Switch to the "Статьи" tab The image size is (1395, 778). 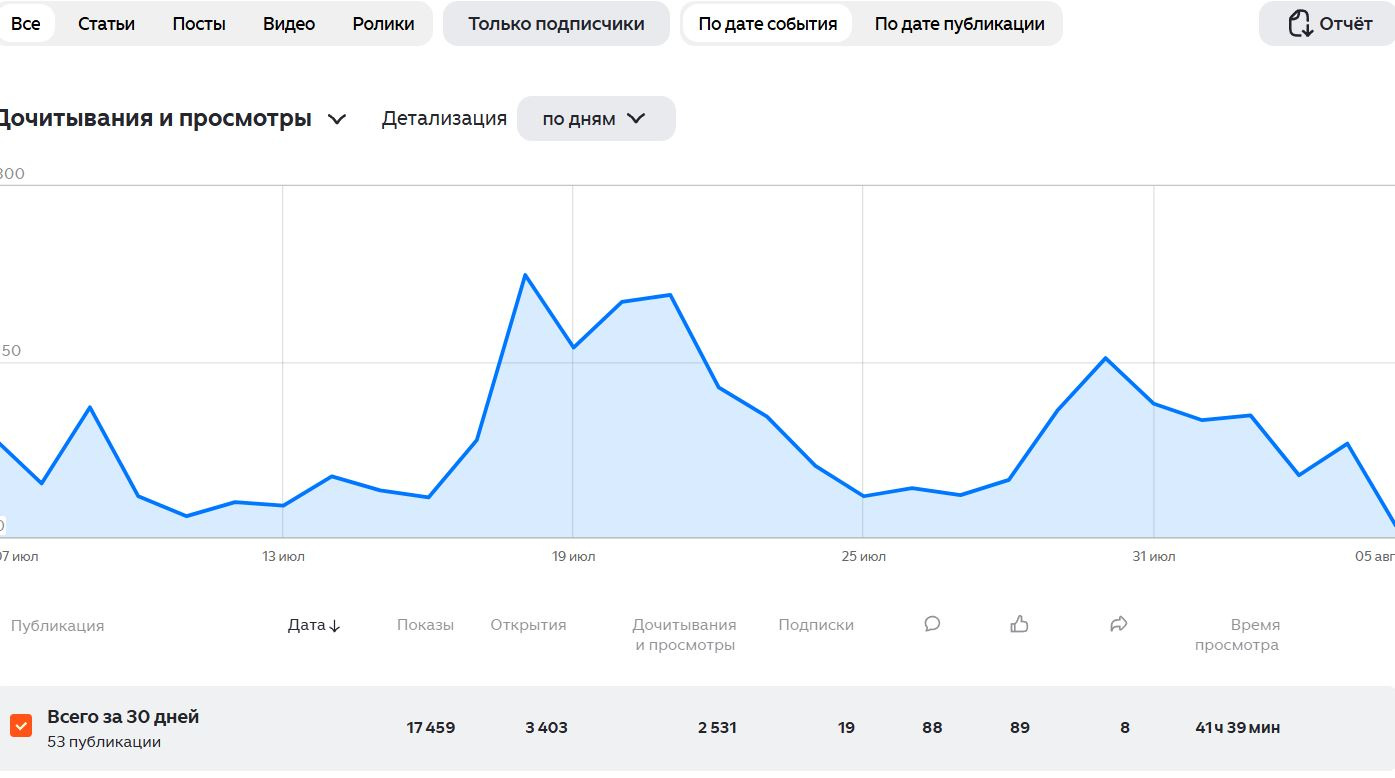(106, 24)
